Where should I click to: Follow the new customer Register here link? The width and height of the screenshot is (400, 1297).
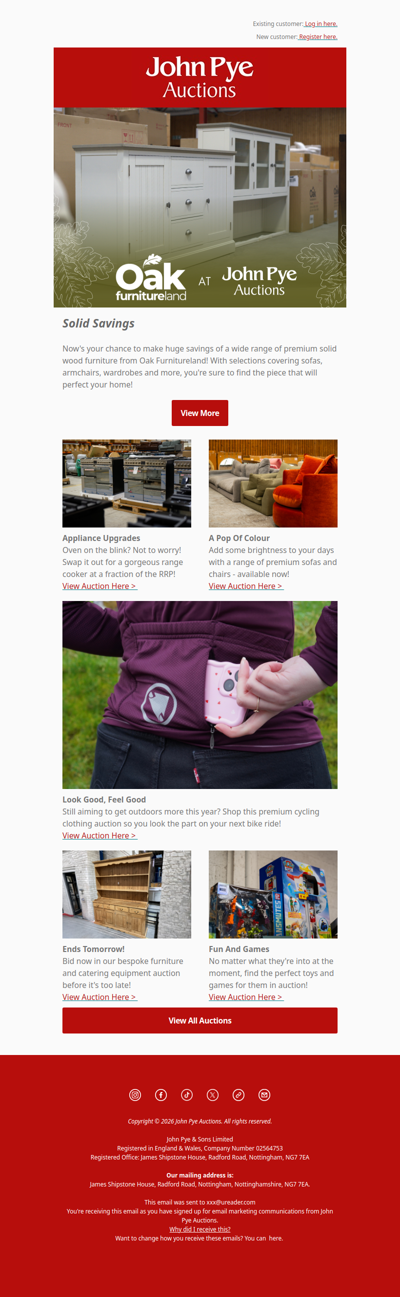pyautogui.click(x=318, y=37)
